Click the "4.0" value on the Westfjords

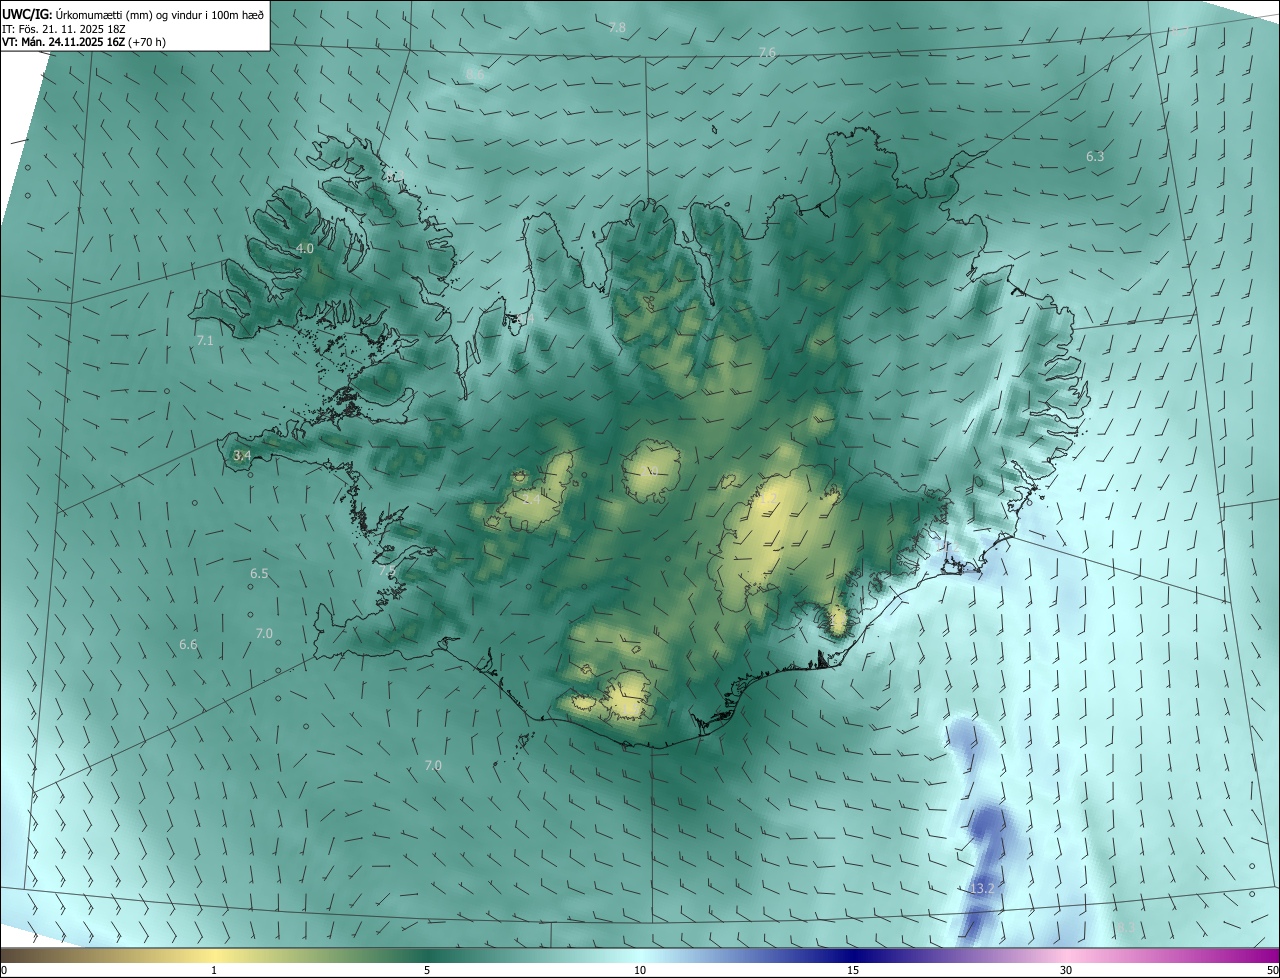[305, 248]
